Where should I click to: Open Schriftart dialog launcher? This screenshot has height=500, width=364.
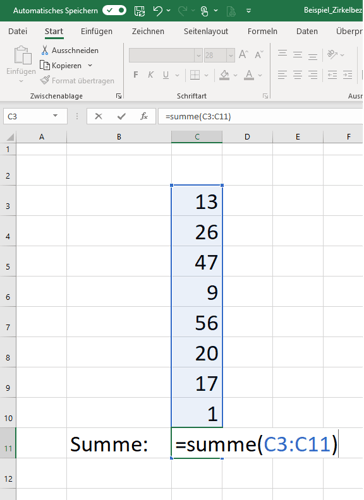click(x=265, y=96)
